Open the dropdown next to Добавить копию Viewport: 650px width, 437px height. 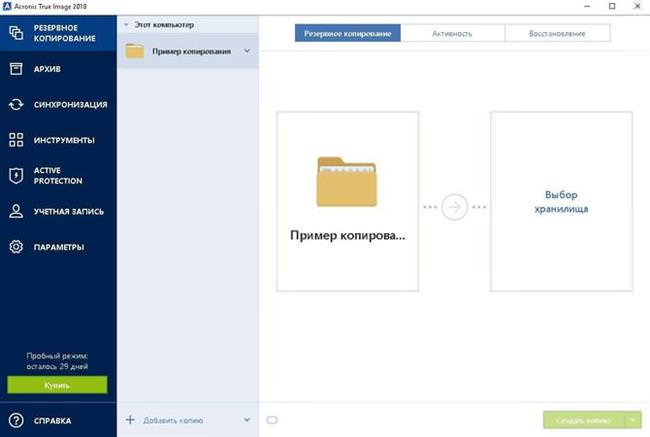coord(247,420)
